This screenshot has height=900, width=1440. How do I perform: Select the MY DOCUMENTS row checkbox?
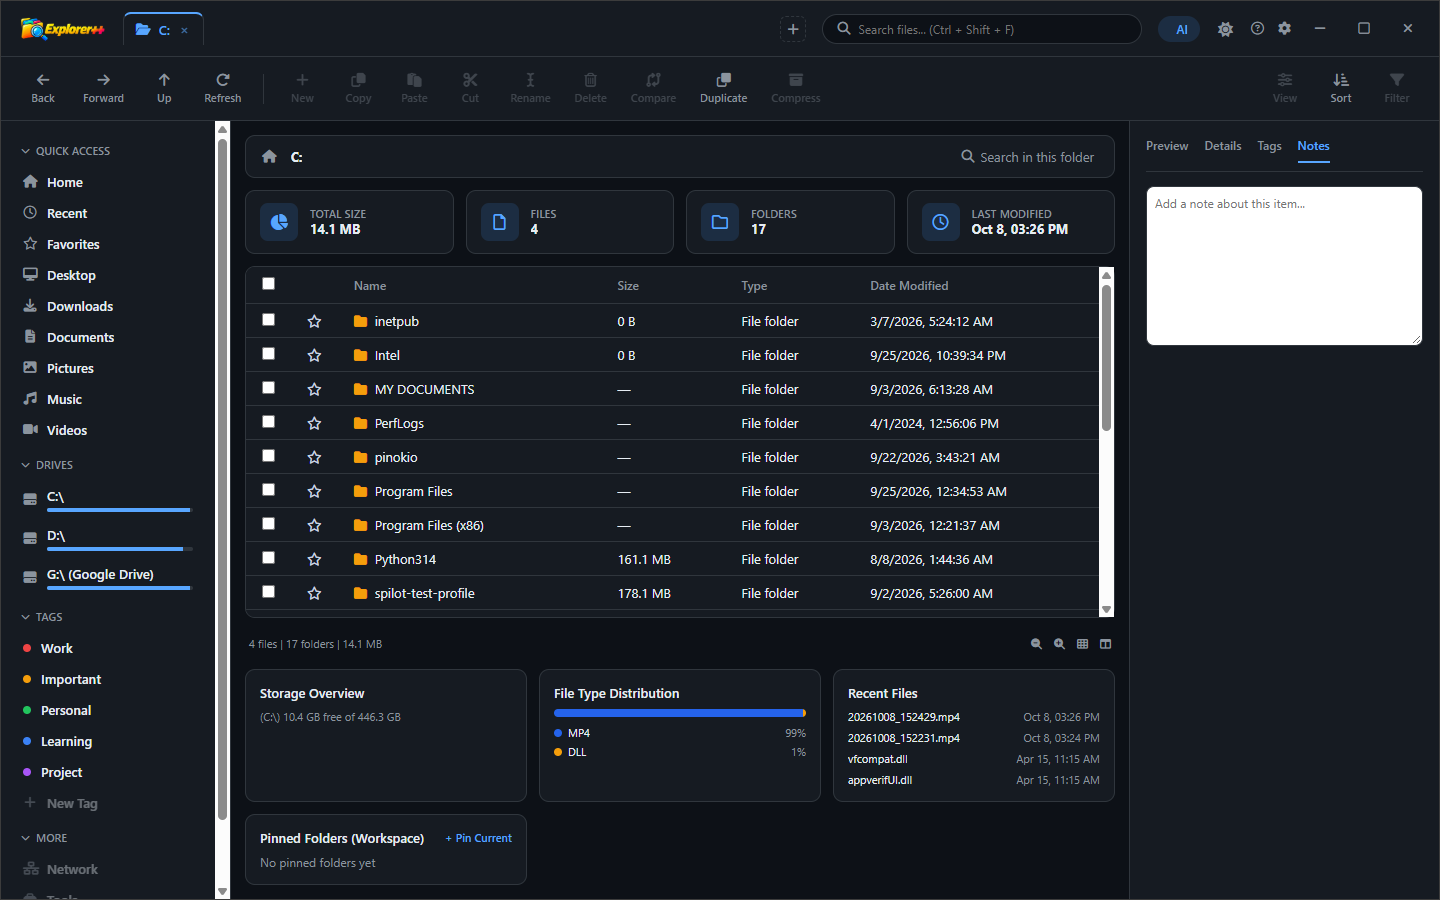point(268,388)
